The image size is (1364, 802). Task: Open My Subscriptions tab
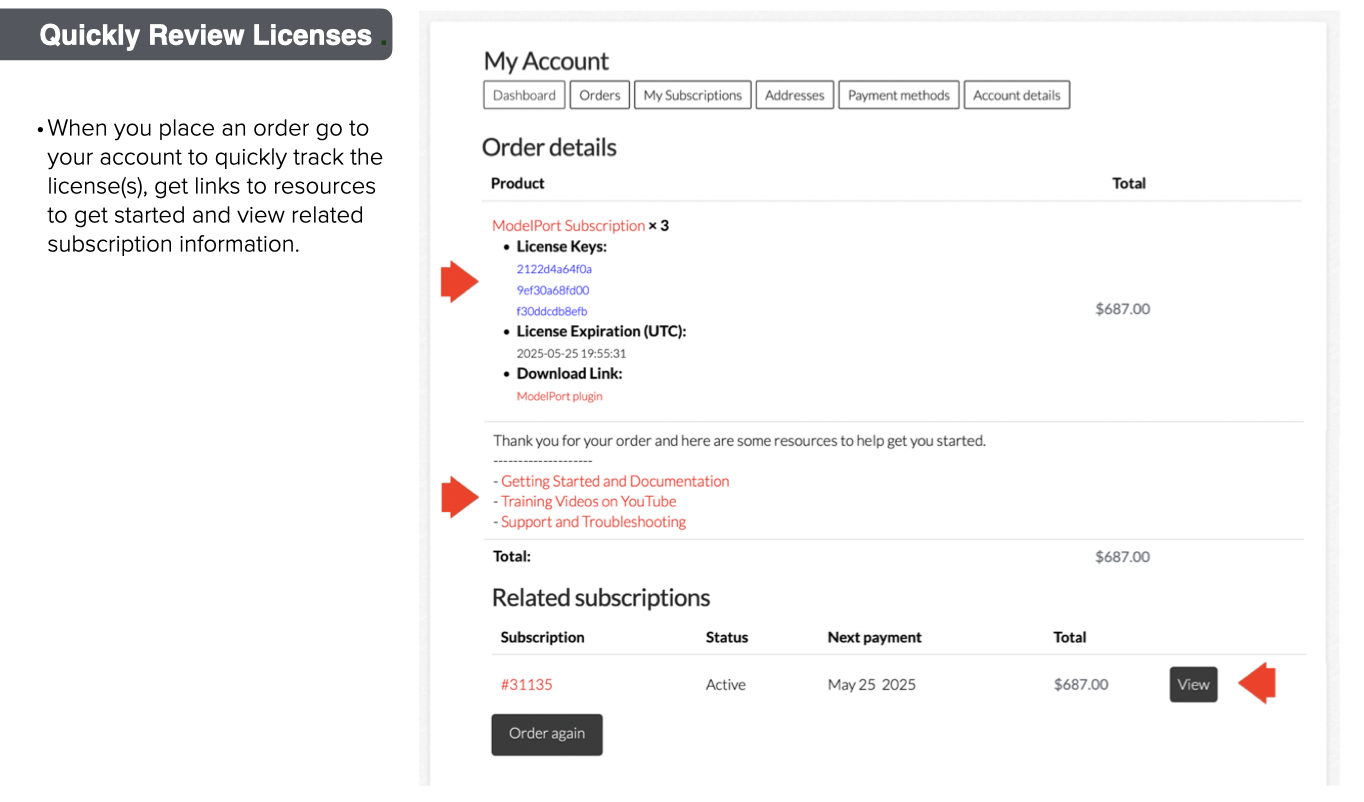click(692, 95)
